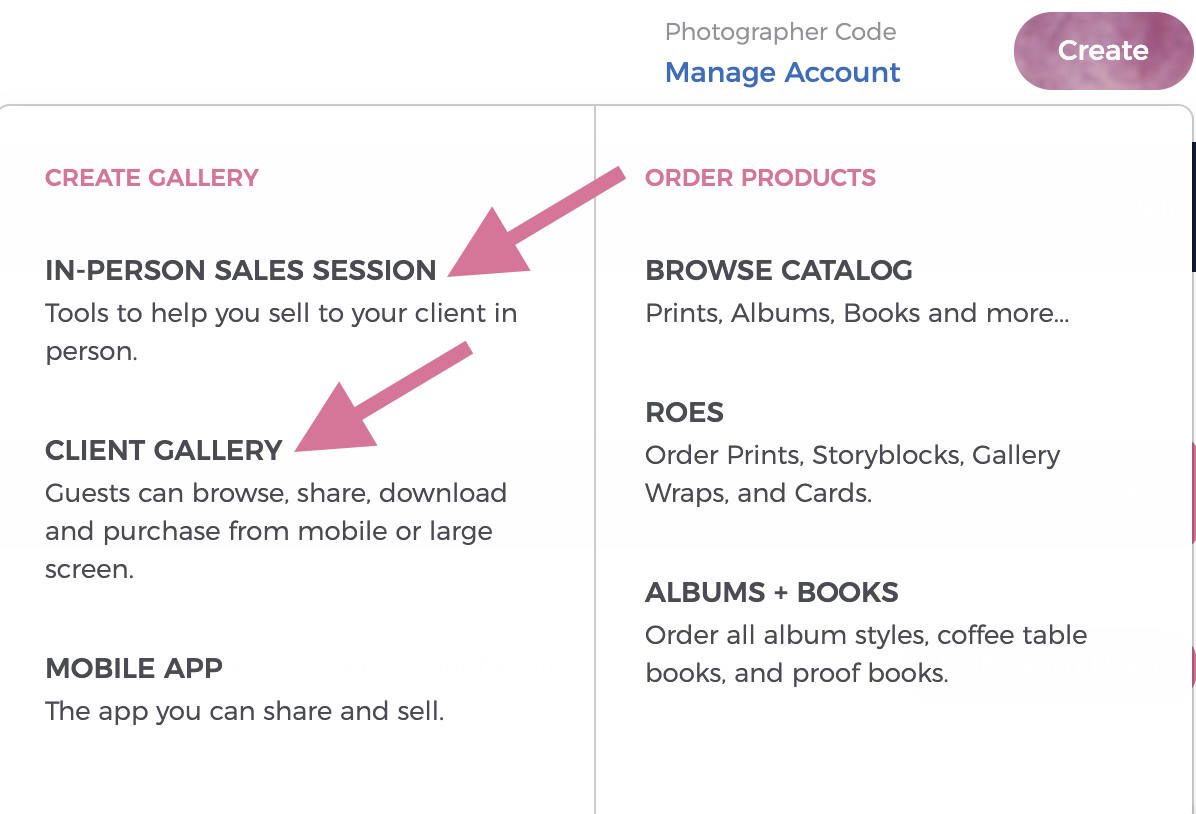This screenshot has width=1196, height=814.
Task: Click "Prints, Albums, Books and more" description
Action: 857,313
